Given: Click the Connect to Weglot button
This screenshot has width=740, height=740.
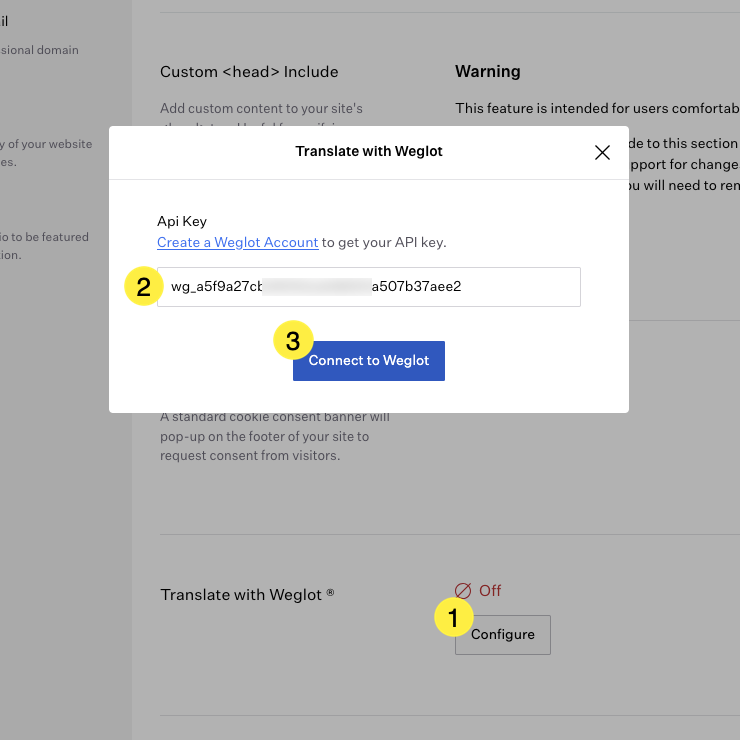Looking at the screenshot, I should point(369,361).
